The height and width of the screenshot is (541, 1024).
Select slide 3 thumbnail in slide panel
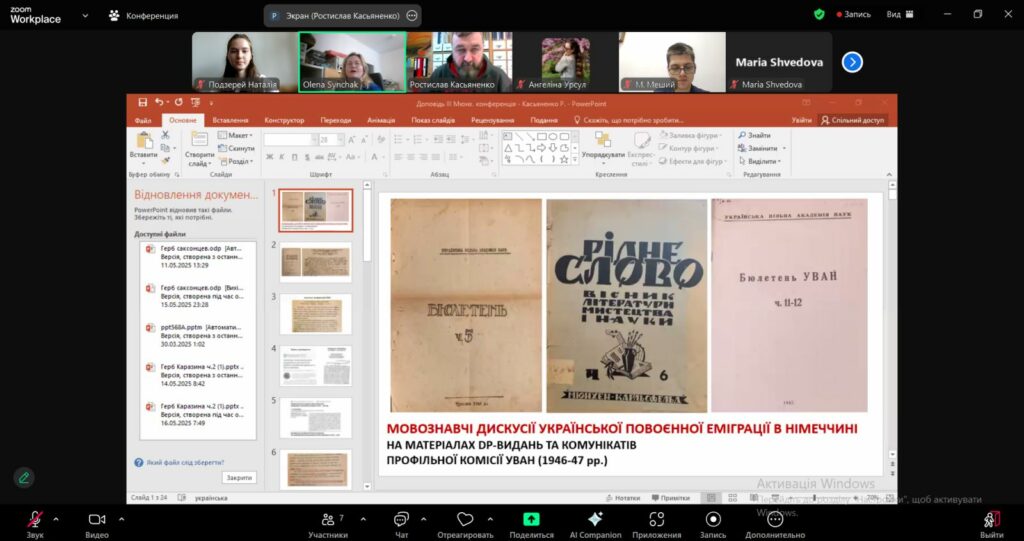coord(315,314)
